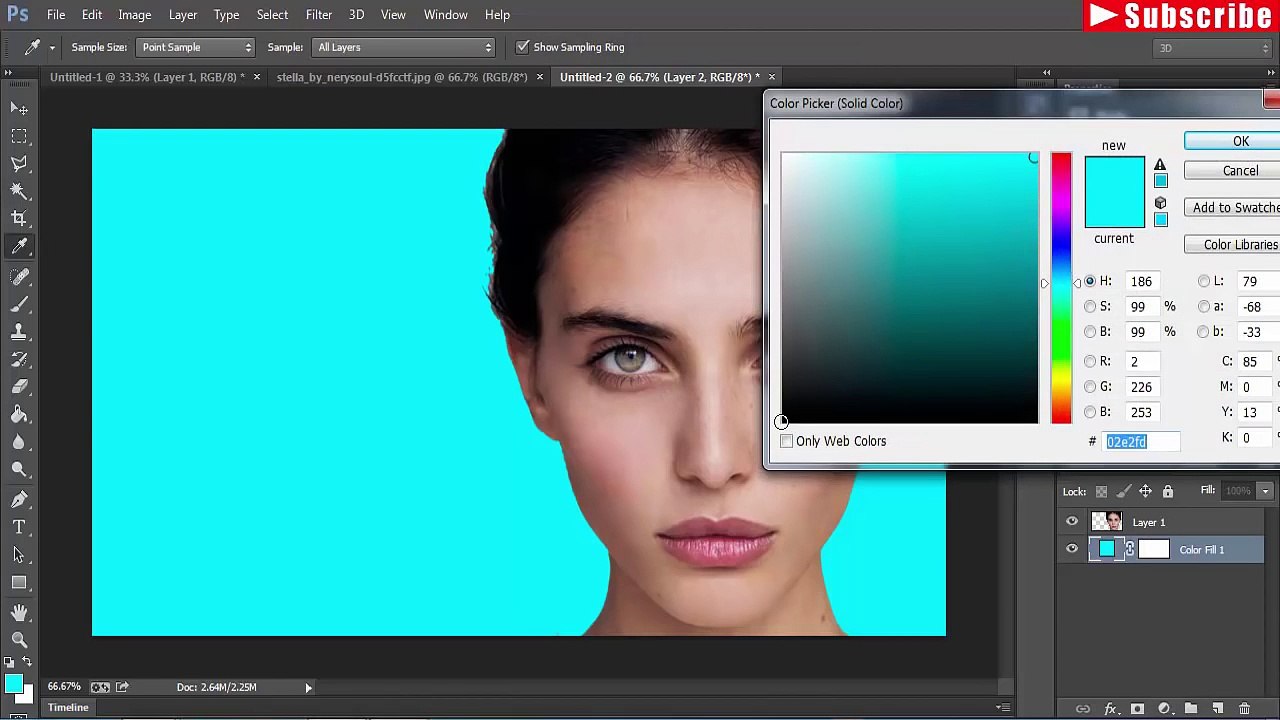Switch to the Untitled-1 document tab
Viewport: 1280px width, 720px height.
[147, 77]
